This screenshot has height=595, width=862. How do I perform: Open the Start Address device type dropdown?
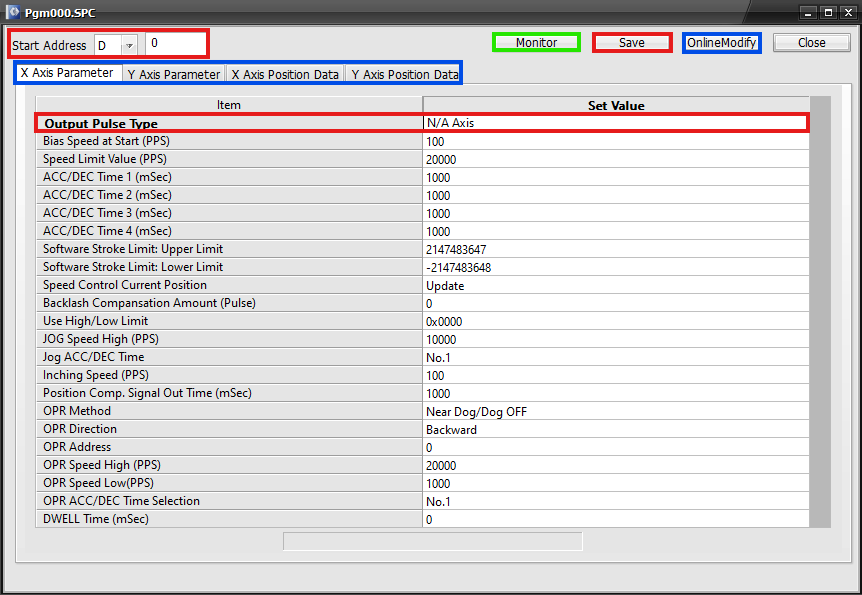pyautogui.click(x=129, y=45)
